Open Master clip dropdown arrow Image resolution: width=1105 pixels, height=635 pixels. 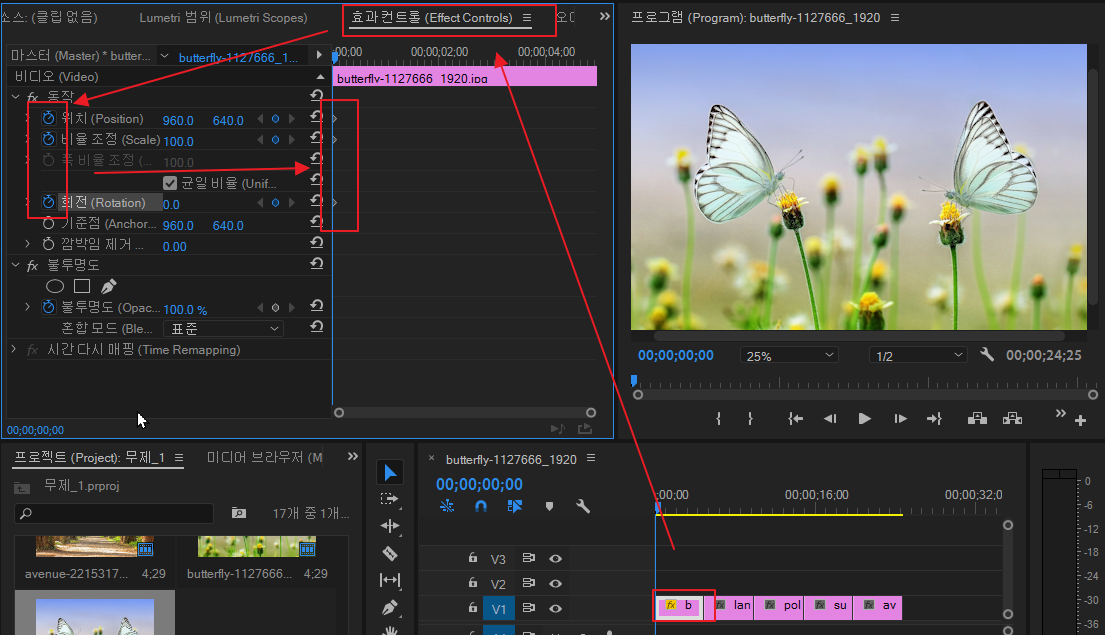164,56
